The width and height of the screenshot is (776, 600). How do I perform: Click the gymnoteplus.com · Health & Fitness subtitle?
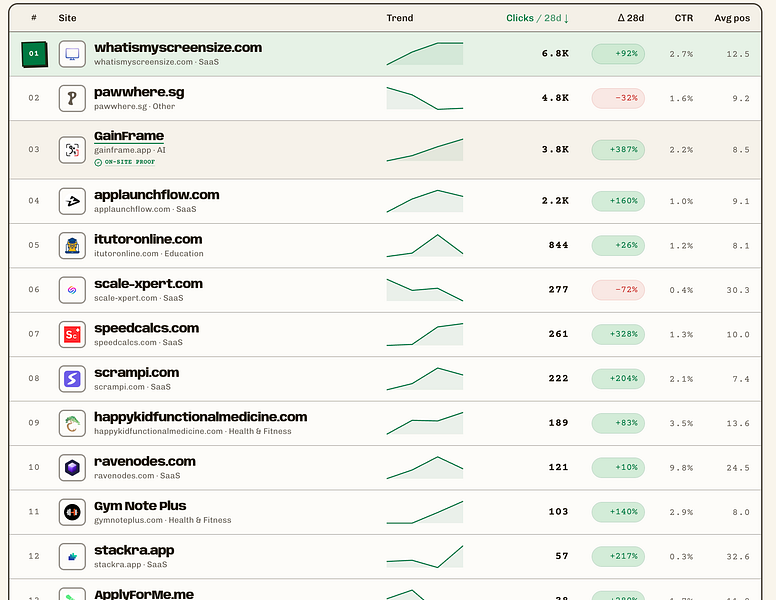click(x=163, y=520)
